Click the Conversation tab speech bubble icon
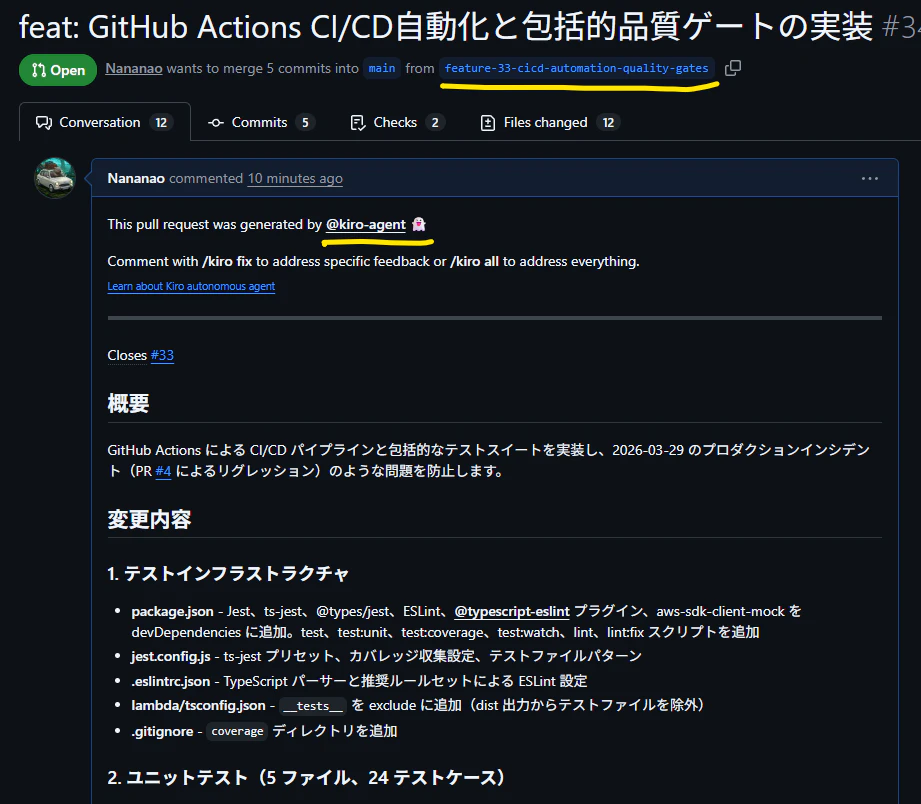 (x=44, y=122)
